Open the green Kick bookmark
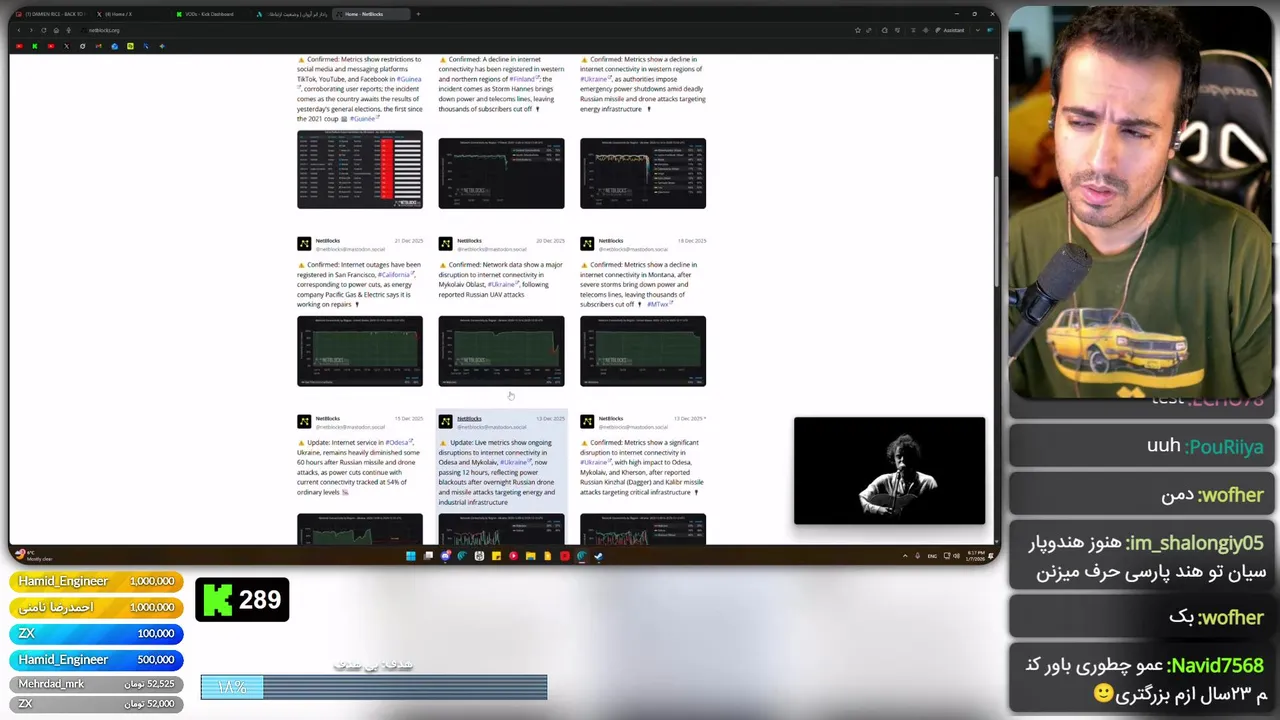 pos(35,46)
